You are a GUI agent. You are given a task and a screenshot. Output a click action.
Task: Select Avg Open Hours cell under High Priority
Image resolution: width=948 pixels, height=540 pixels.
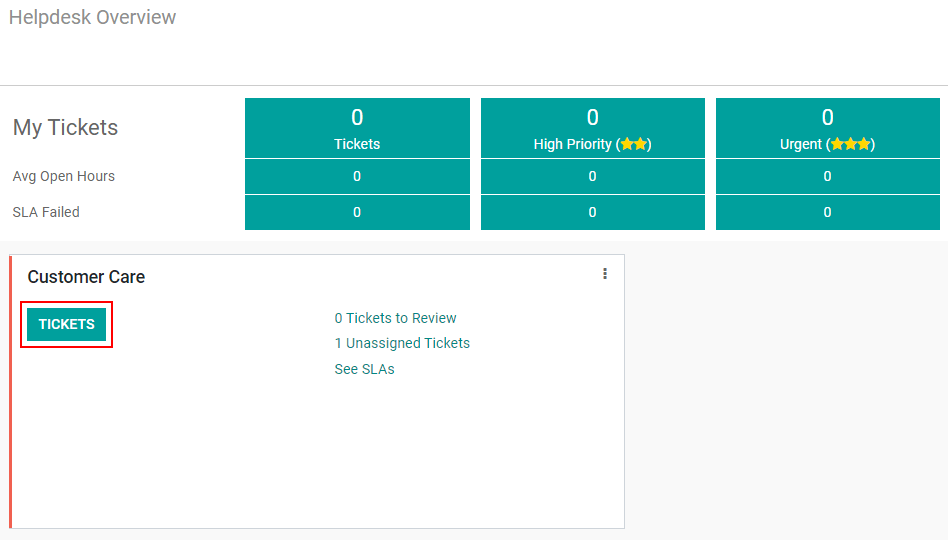click(x=592, y=177)
